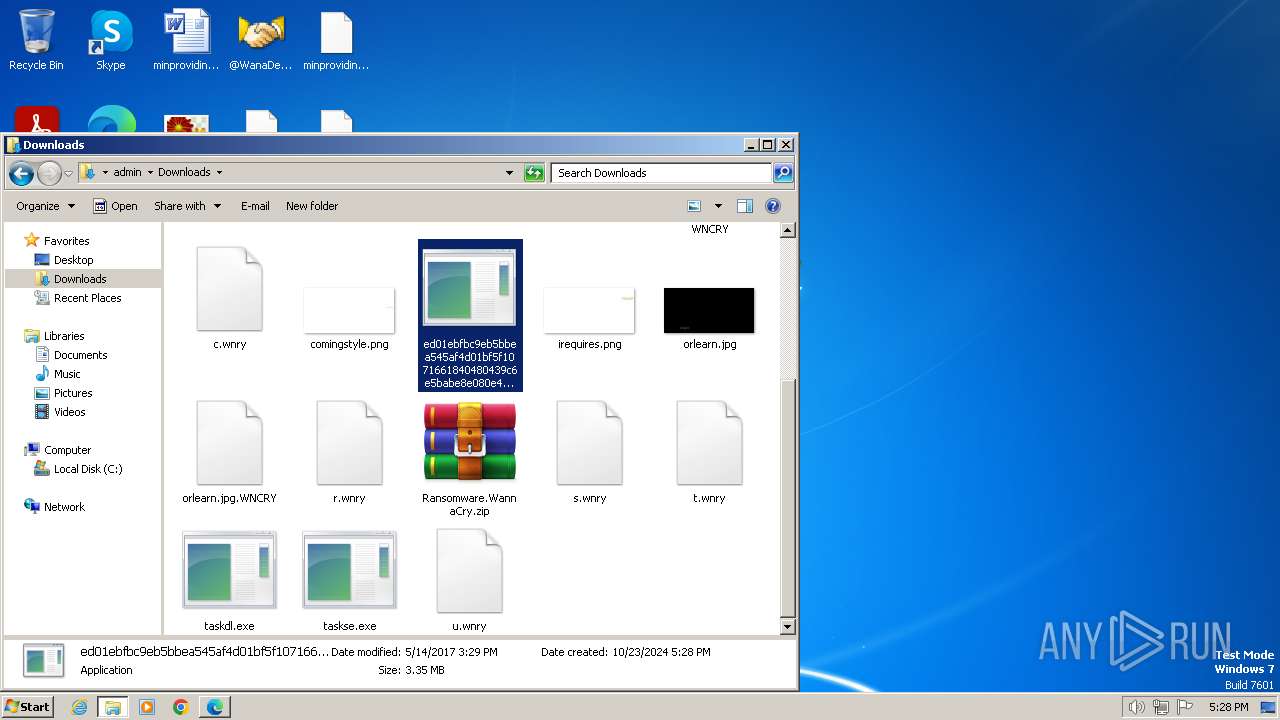Change your view icon button
1280x720 pixels.
[x=695, y=206]
